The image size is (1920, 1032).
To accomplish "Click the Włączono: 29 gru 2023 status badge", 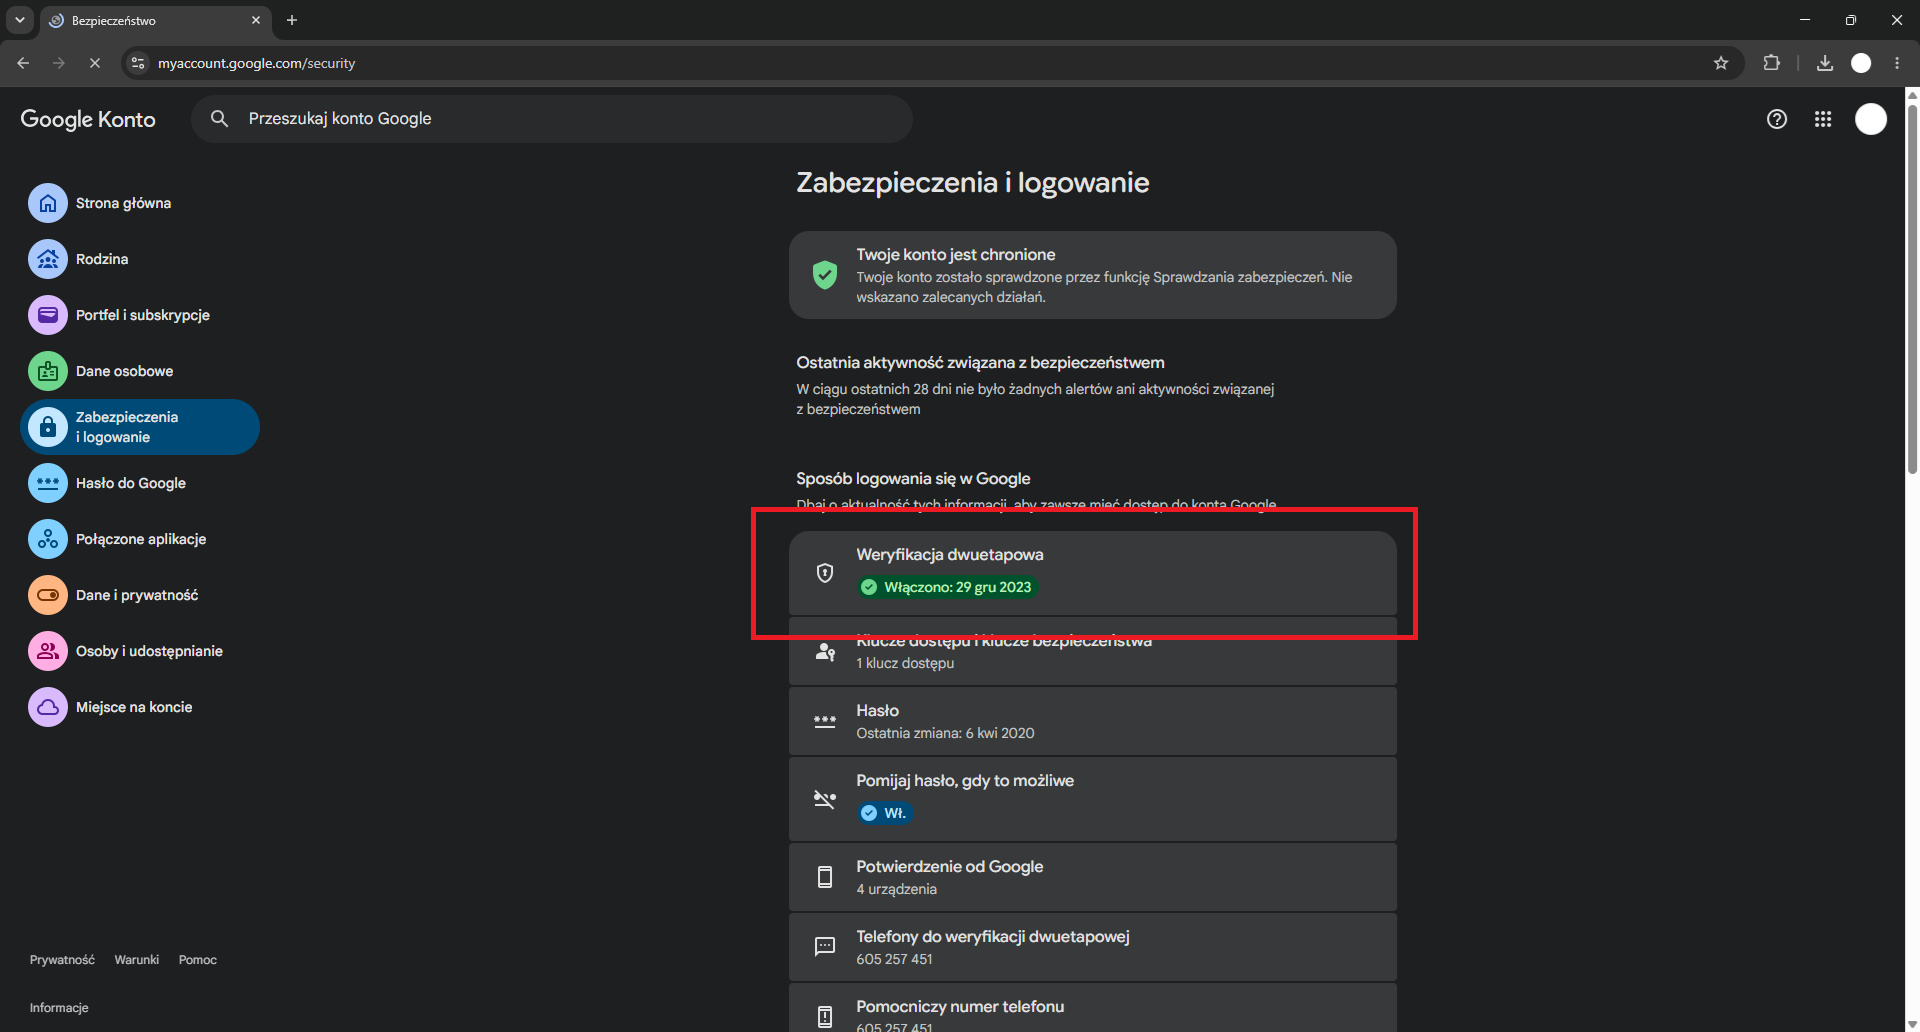I will 948,587.
